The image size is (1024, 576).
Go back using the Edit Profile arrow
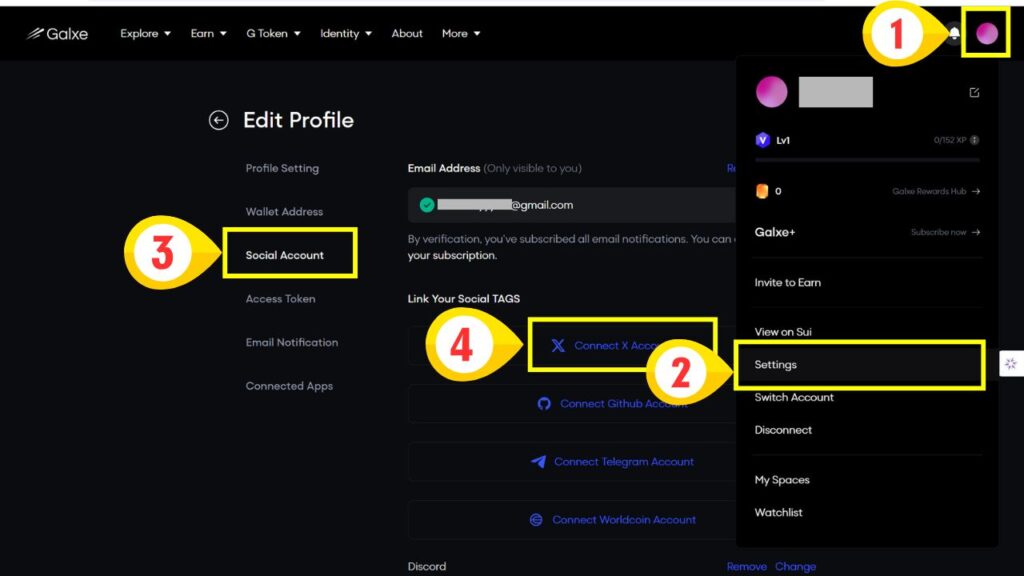click(218, 120)
